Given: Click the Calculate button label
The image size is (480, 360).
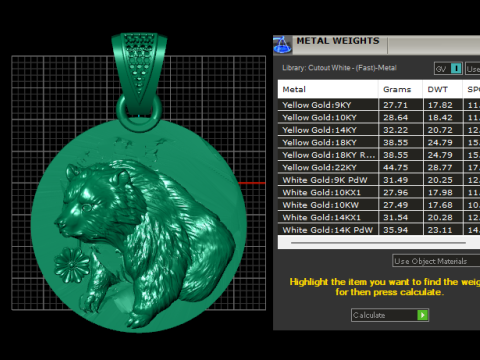Looking at the screenshot, I should [x=369, y=315].
